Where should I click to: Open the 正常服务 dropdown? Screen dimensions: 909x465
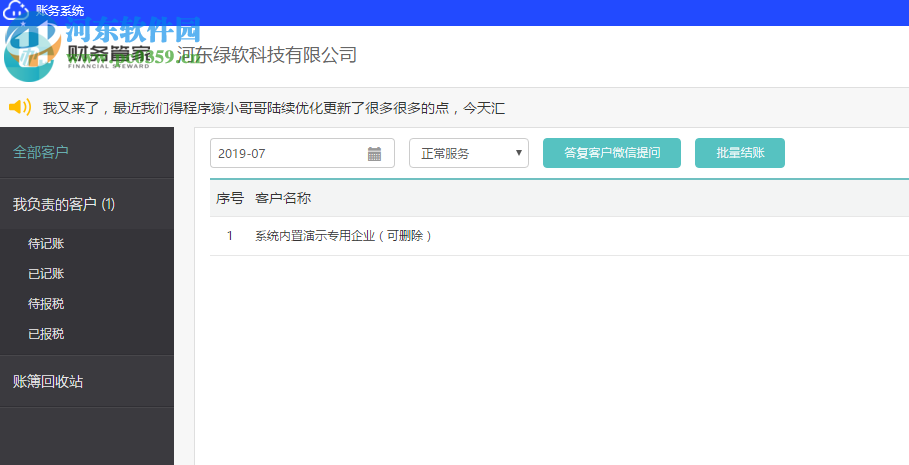coord(469,153)
